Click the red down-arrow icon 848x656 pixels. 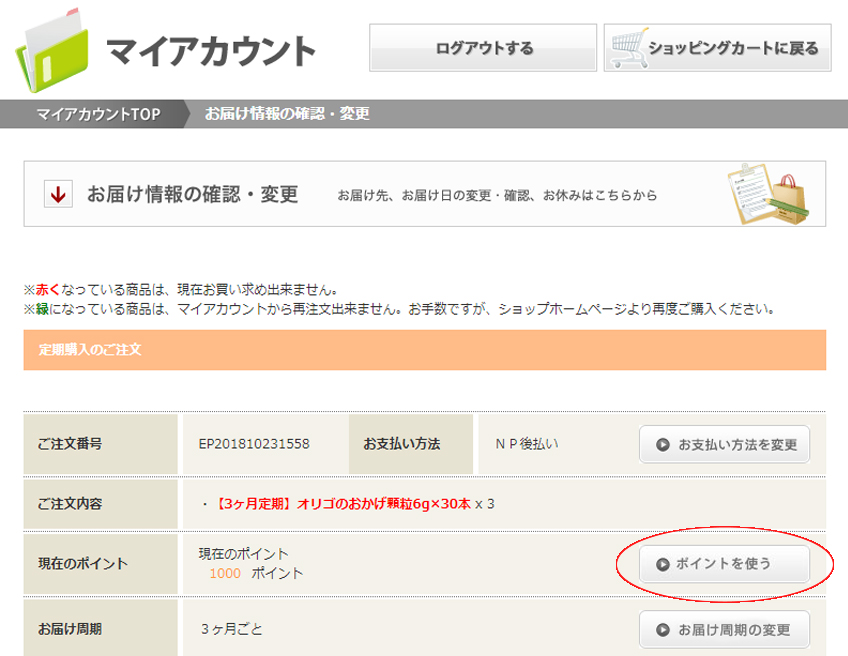pos(58,194)
